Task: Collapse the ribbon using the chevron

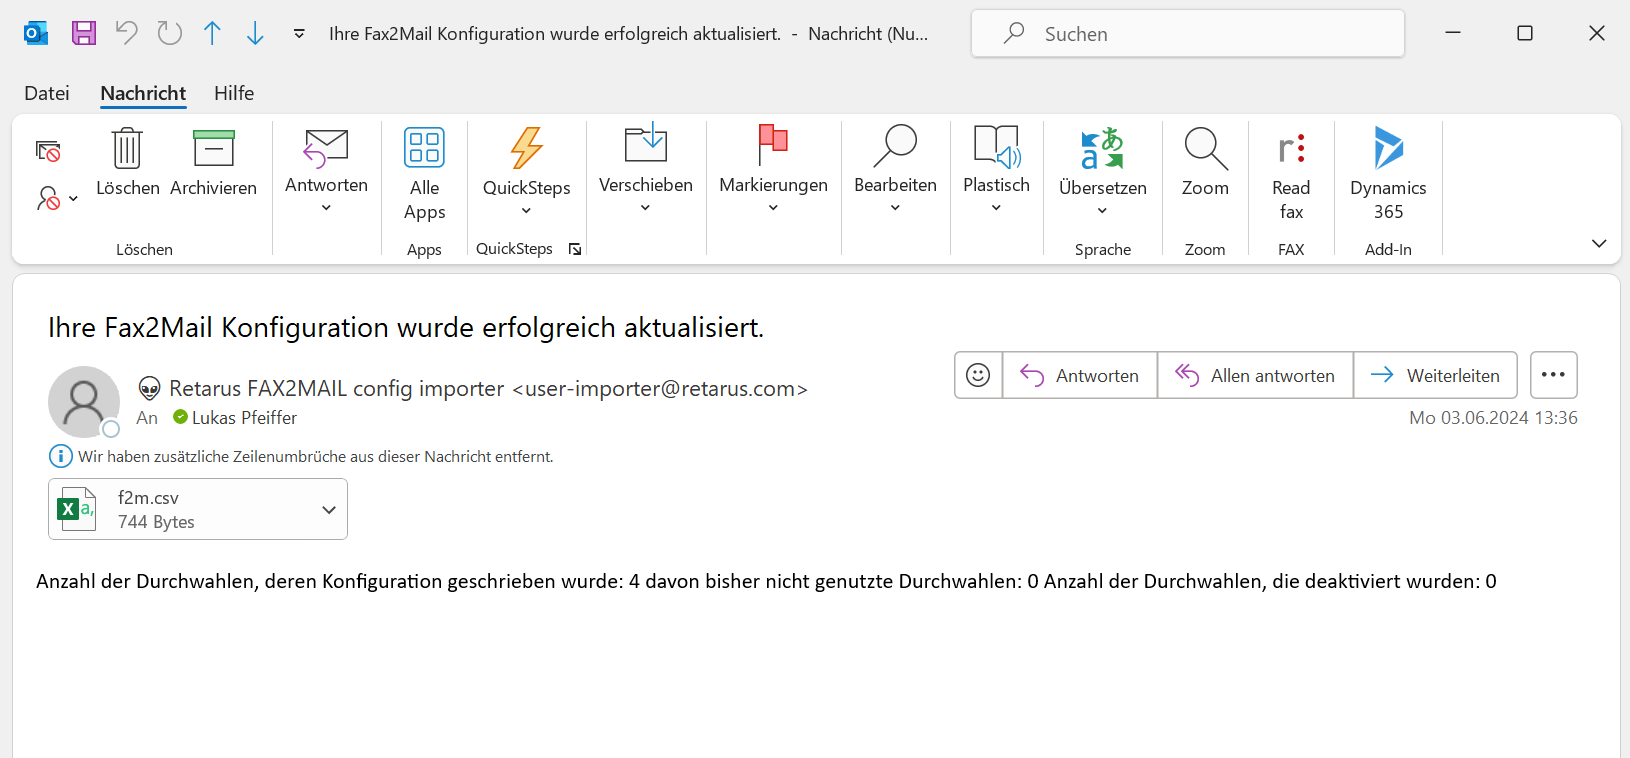Action: (1598, 243)
